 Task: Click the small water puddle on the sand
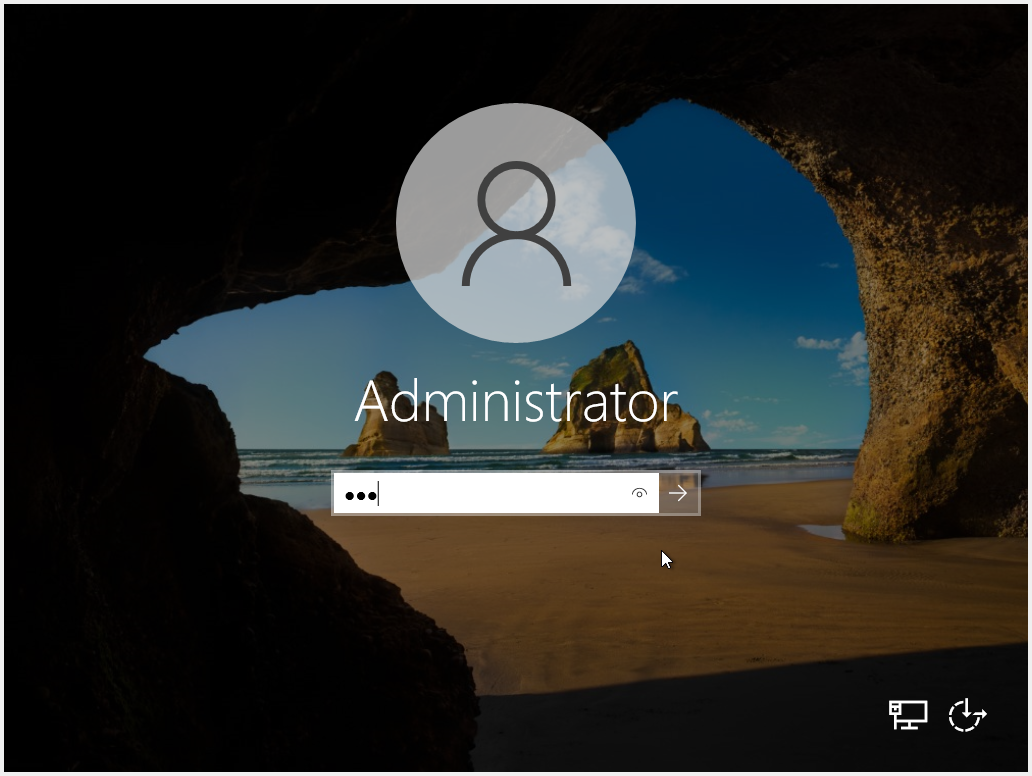click(822, 531)
